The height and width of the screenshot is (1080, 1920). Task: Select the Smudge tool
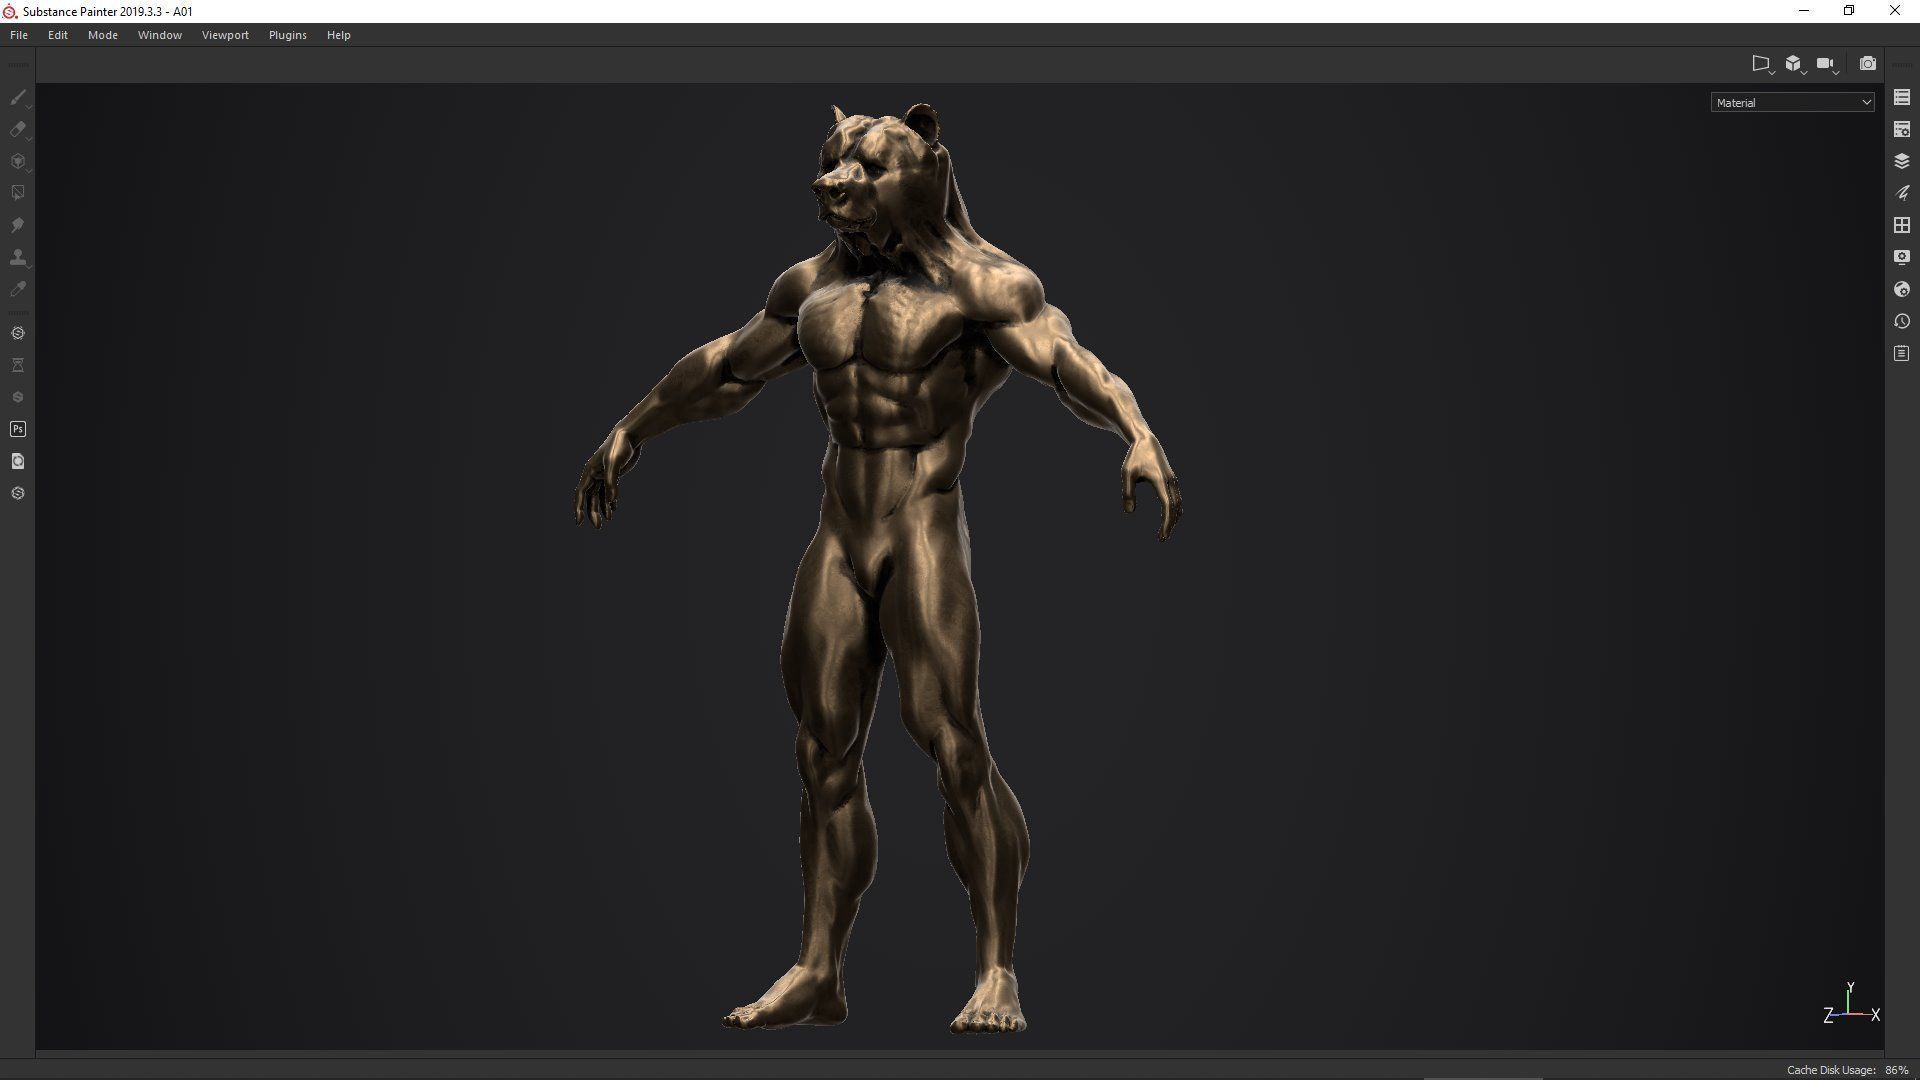click(x=17, y=225)
